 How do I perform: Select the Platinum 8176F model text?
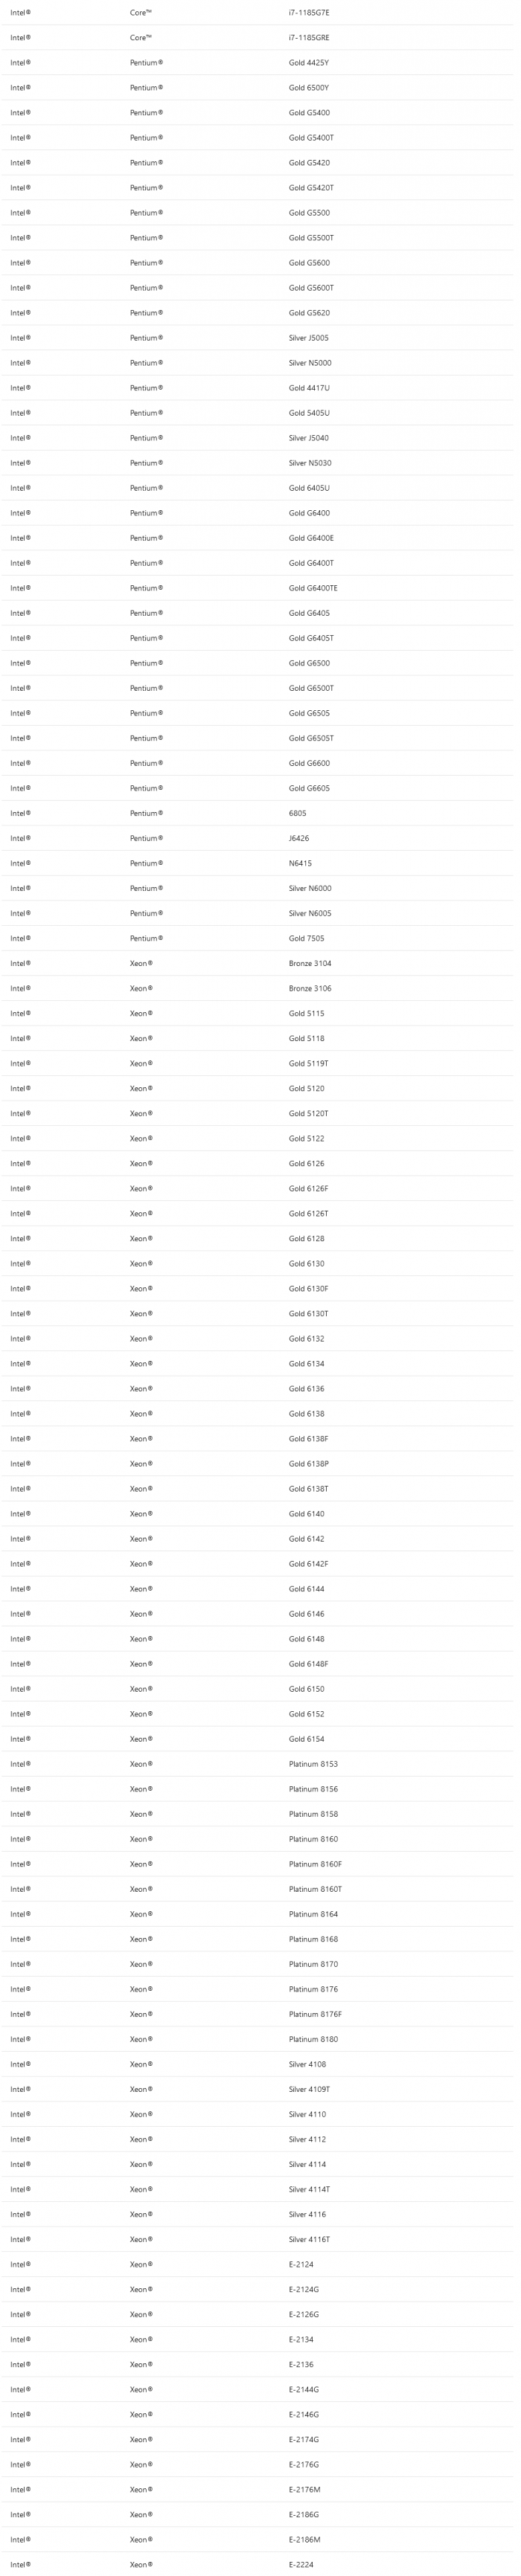(315, 2013)
